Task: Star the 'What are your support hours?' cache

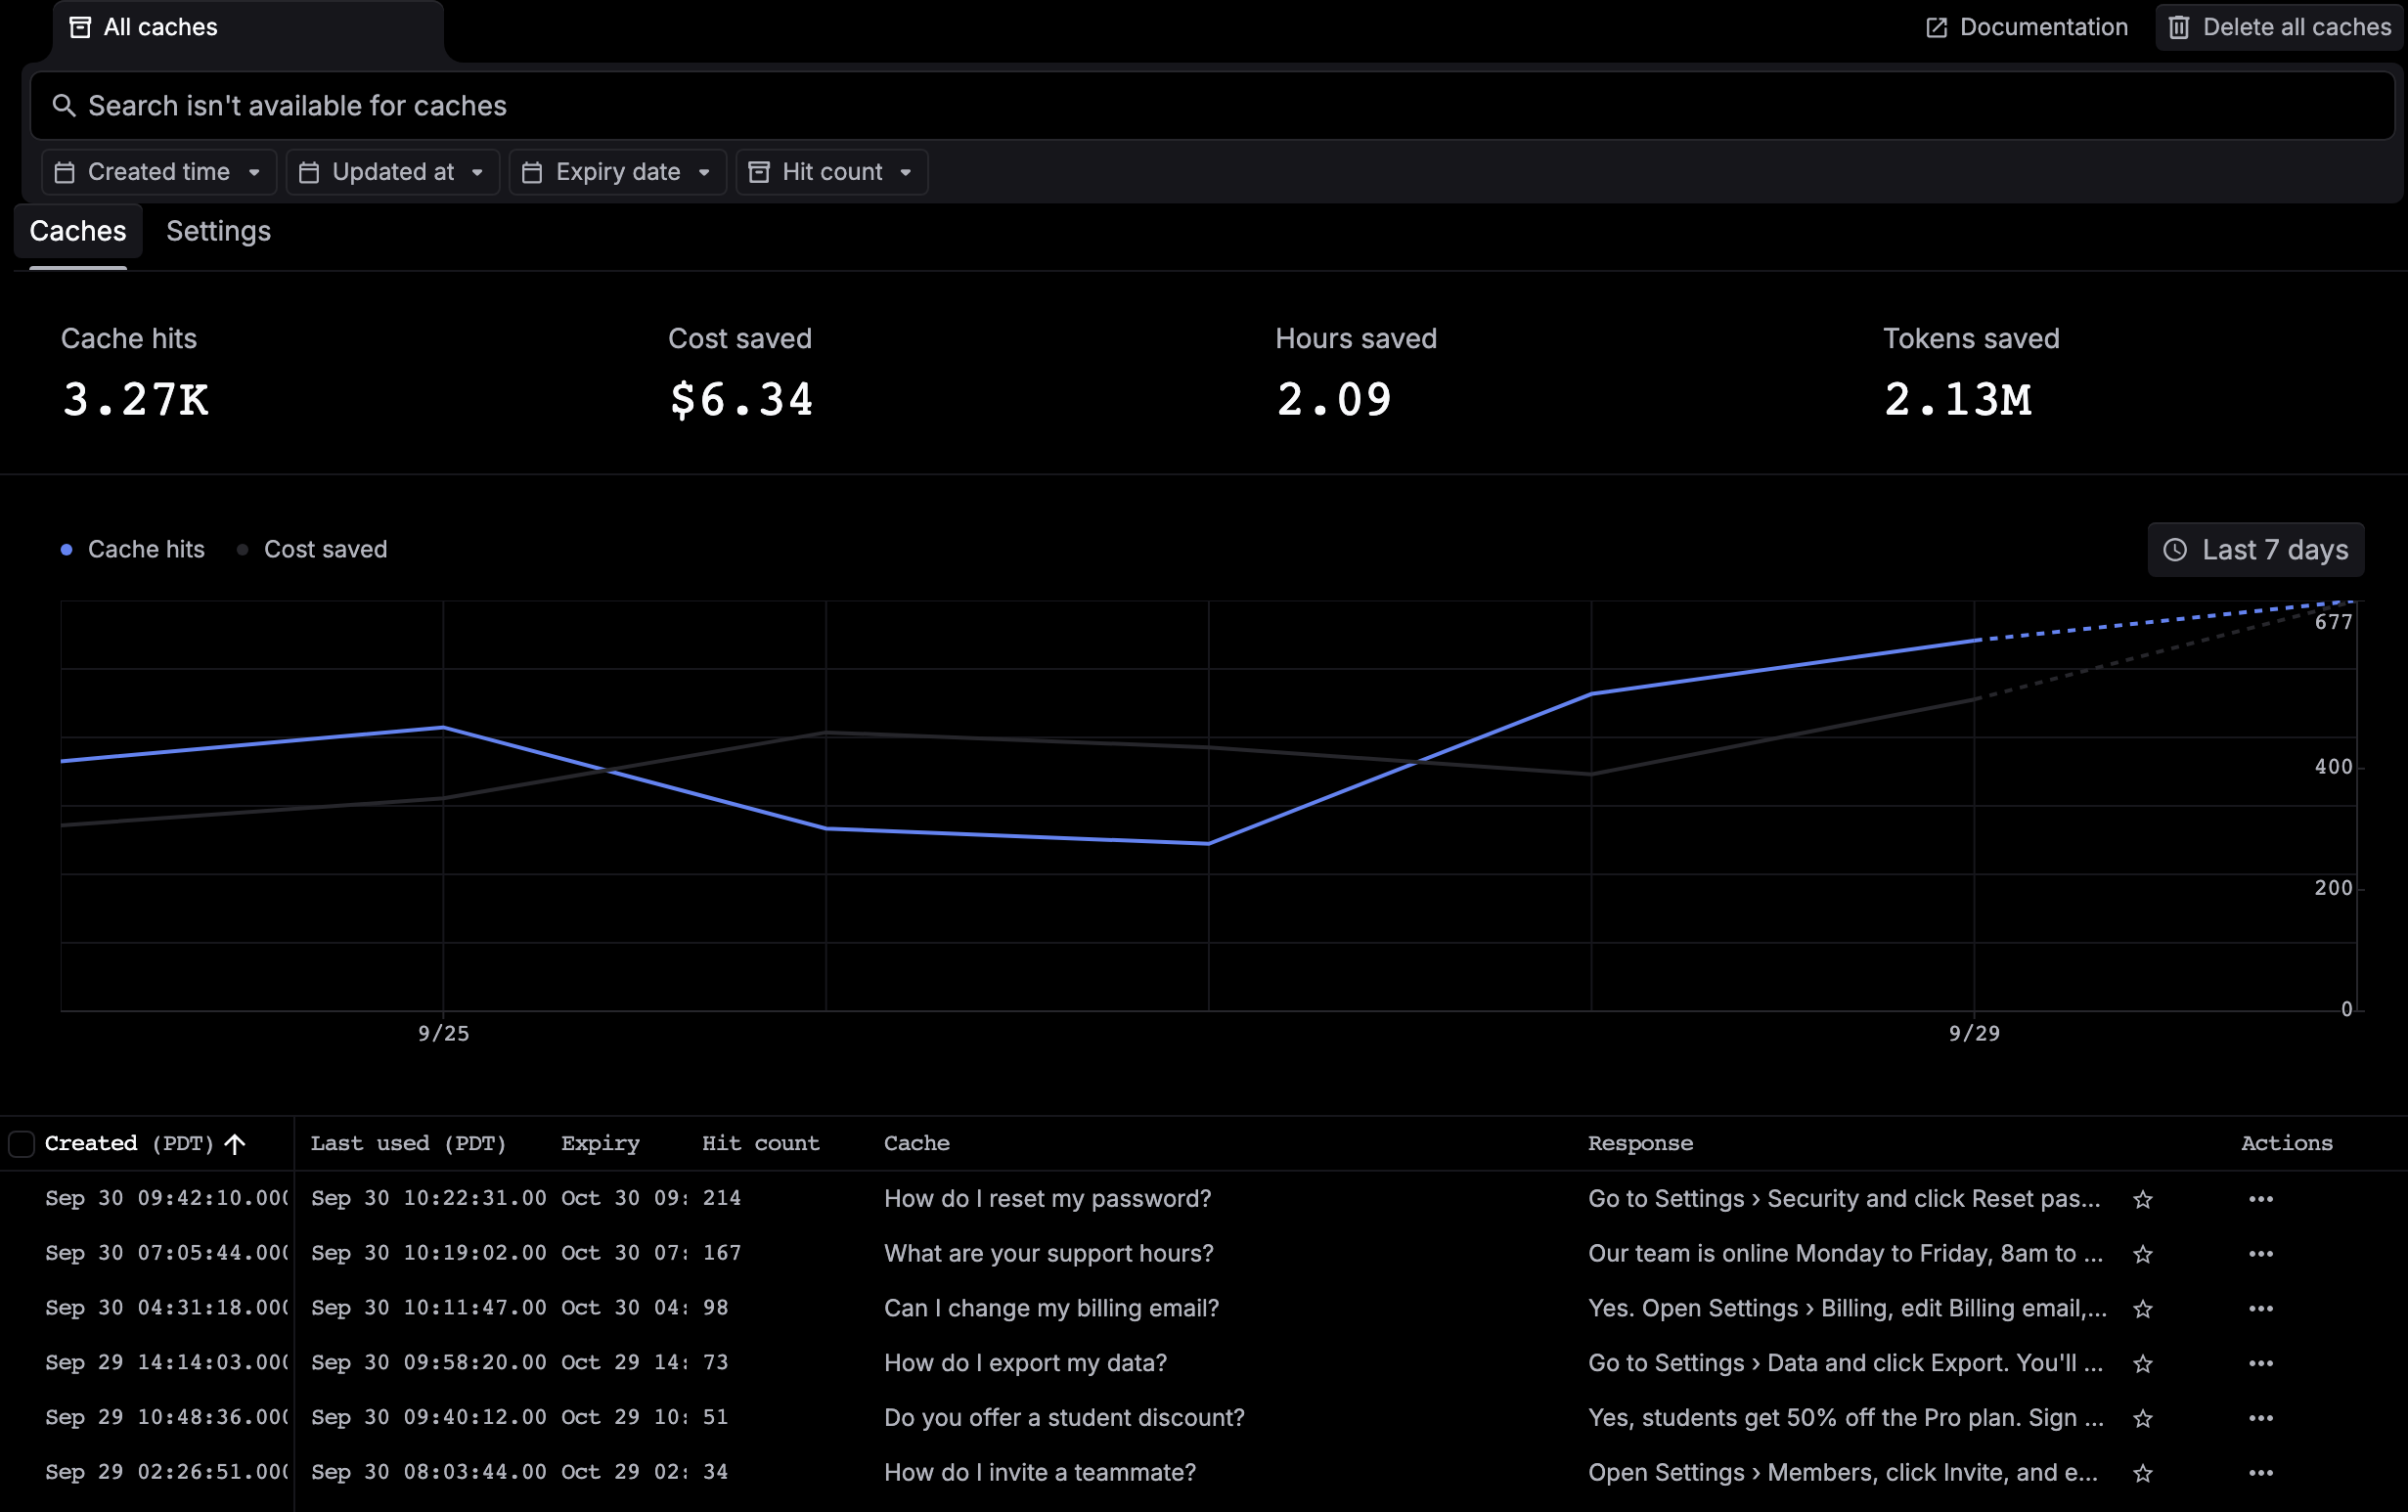Action: [x=2142, y=1254]
